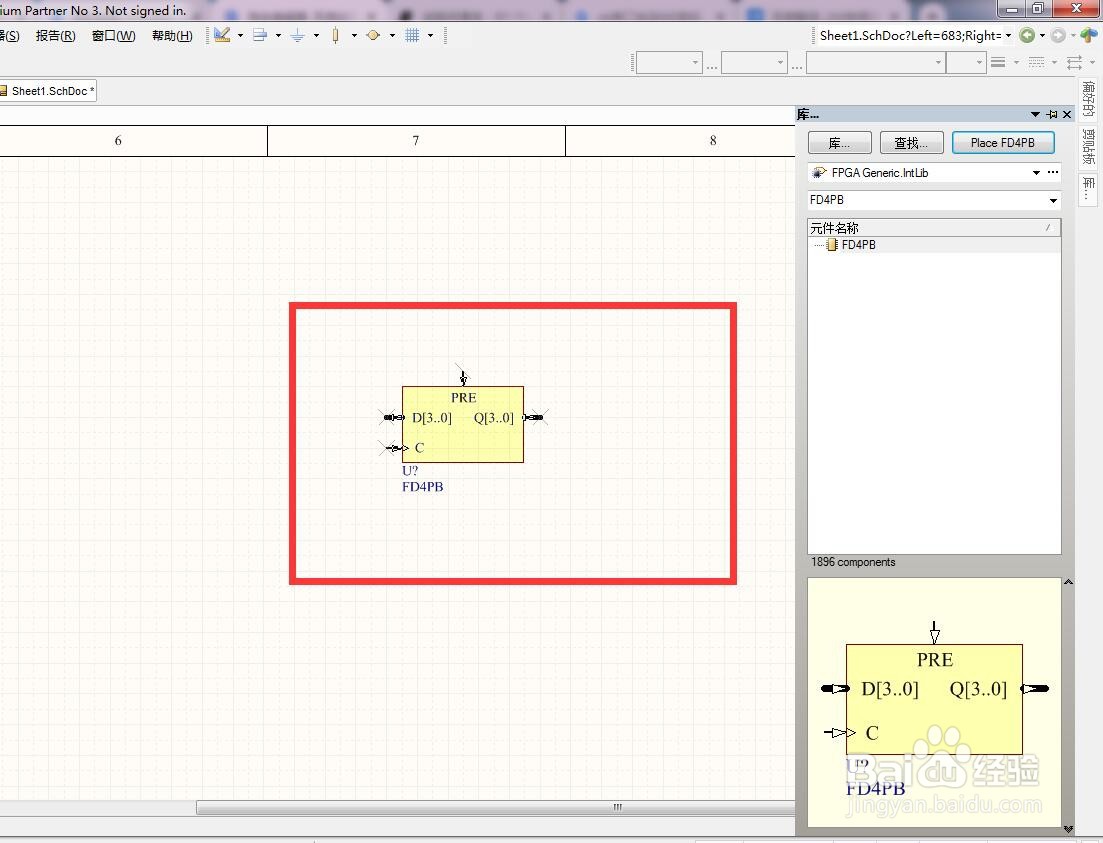Expand digital devices dropdown arrow
Image resolution: width=1103 pixels, height=843 pixels.
pyautogui.click(x=355, y=35)
